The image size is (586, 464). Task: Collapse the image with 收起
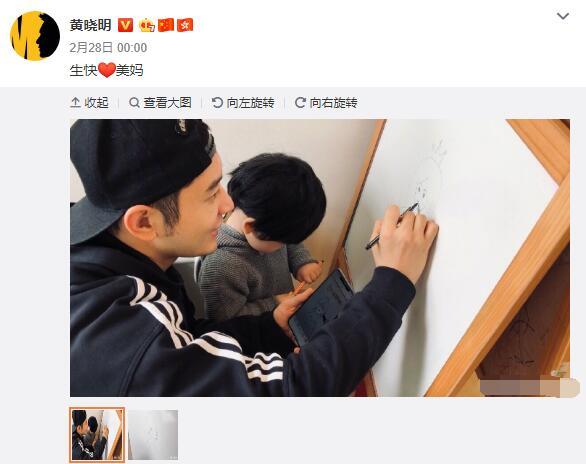coord(90,102)
